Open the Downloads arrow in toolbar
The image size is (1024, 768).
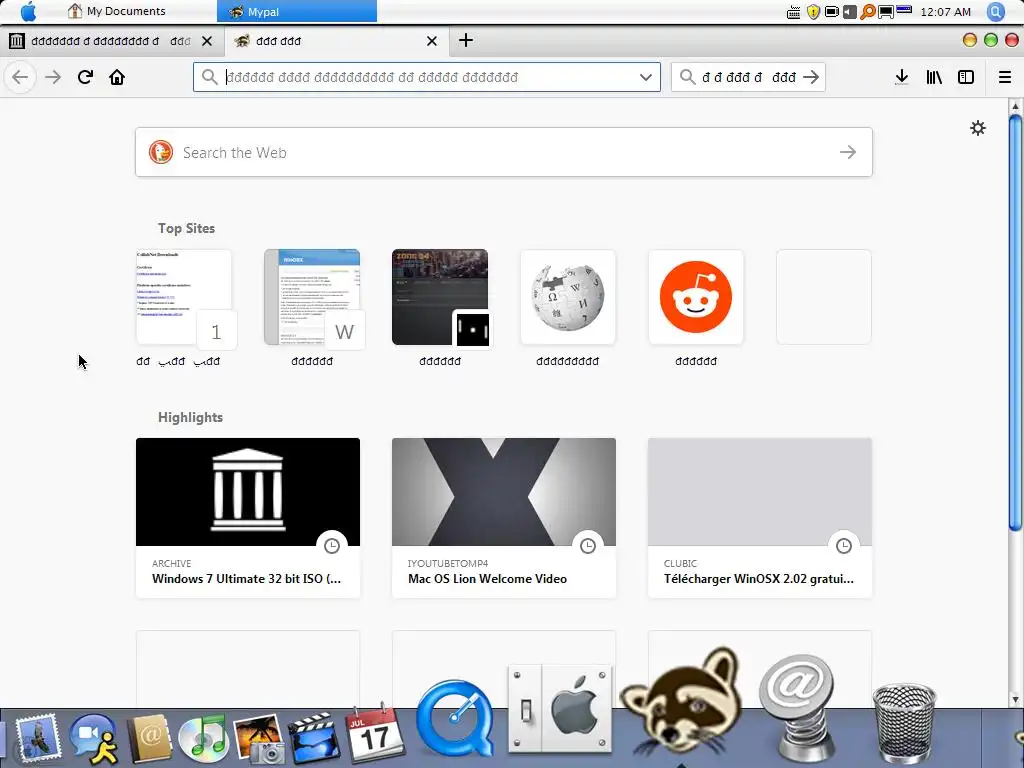pos(901,77)
